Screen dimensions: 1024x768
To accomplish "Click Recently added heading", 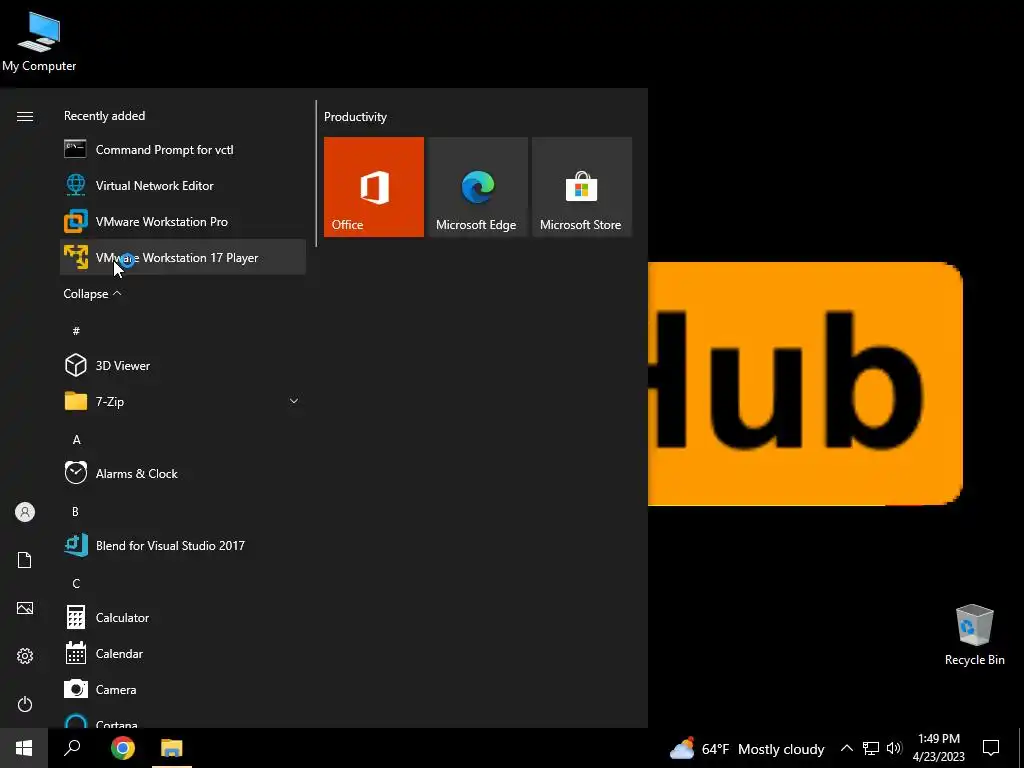I will tap(104, 116).
